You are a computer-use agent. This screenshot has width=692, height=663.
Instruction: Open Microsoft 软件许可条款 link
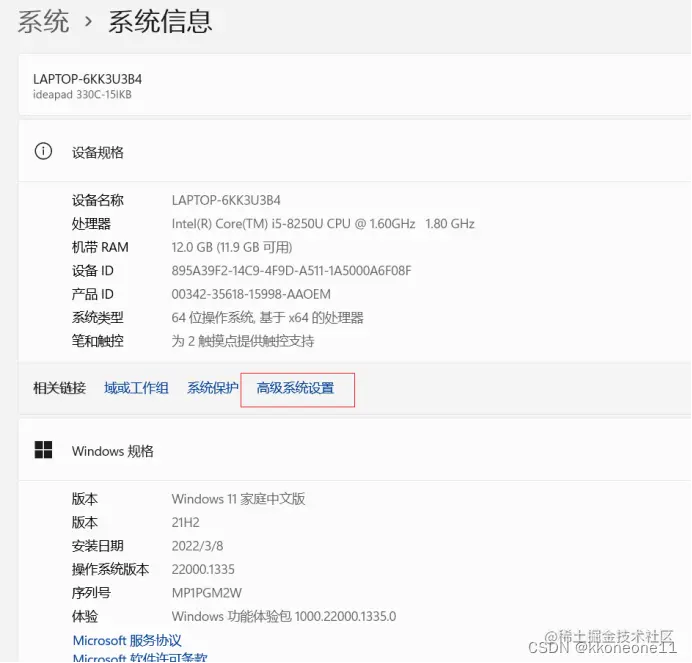click(x=140, y=657)
